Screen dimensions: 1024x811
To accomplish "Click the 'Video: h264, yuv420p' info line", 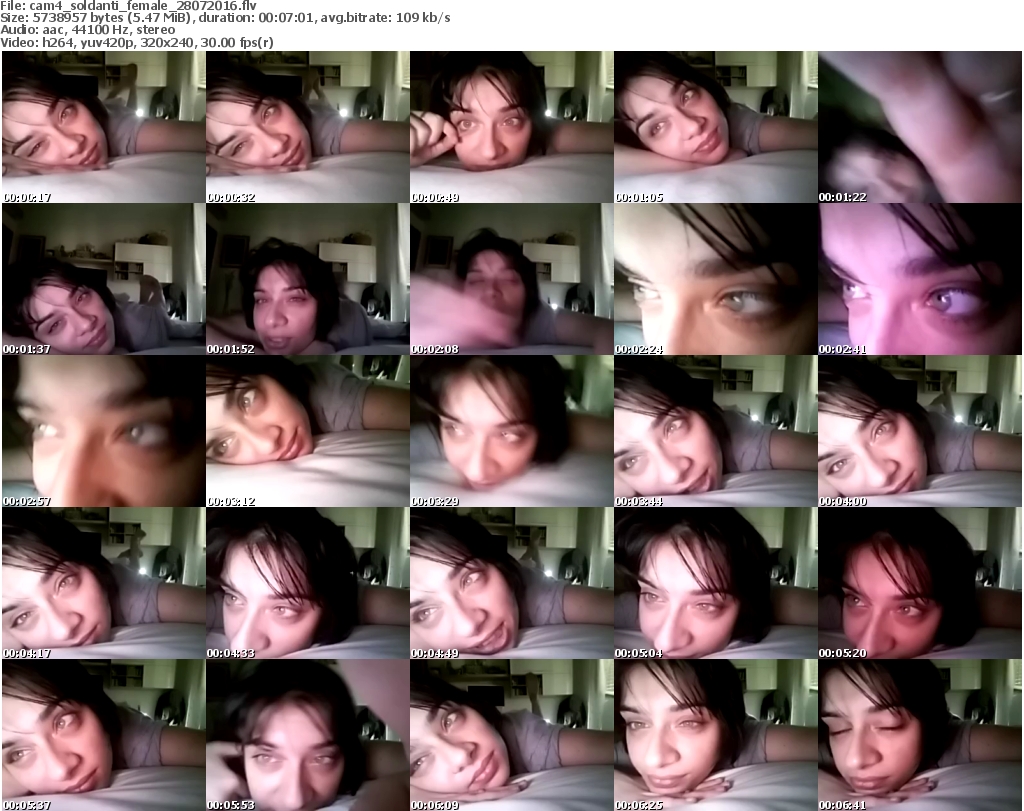I will coord(137,42).
